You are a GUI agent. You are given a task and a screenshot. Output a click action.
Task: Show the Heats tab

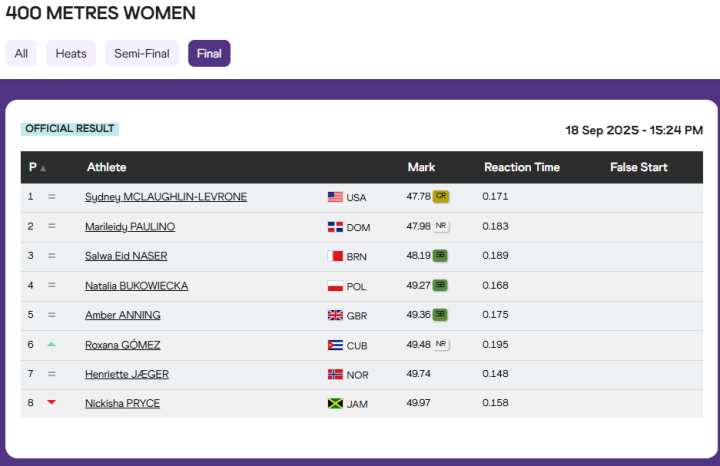tap(71, 53)
